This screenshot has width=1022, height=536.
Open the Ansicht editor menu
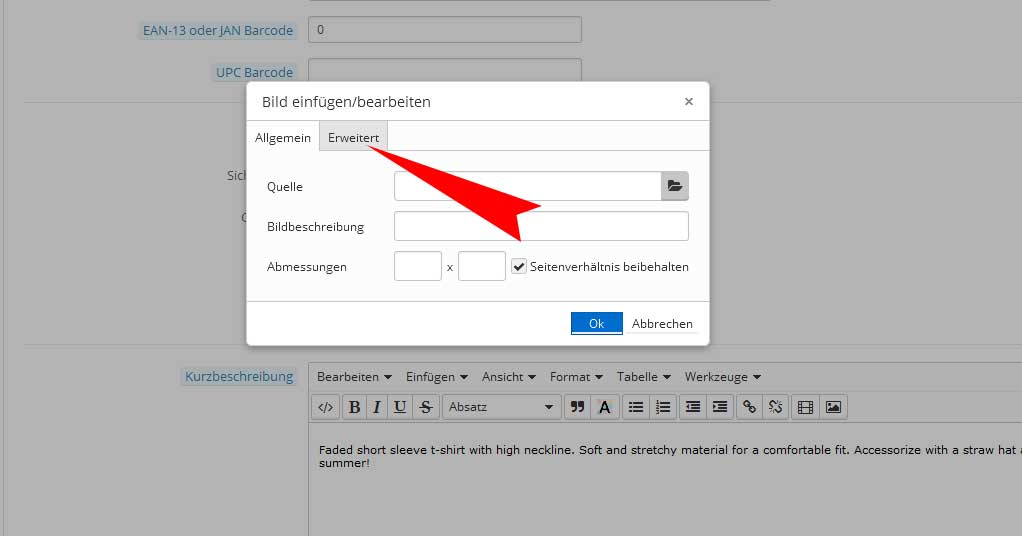[x=508, y=377]
